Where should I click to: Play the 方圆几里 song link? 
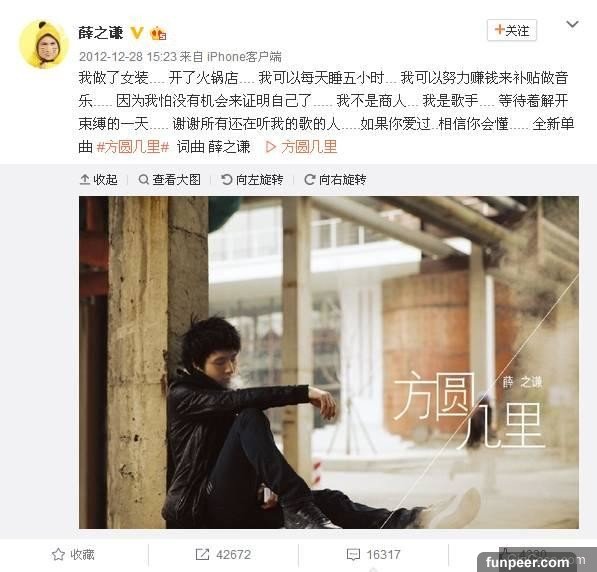301,147
